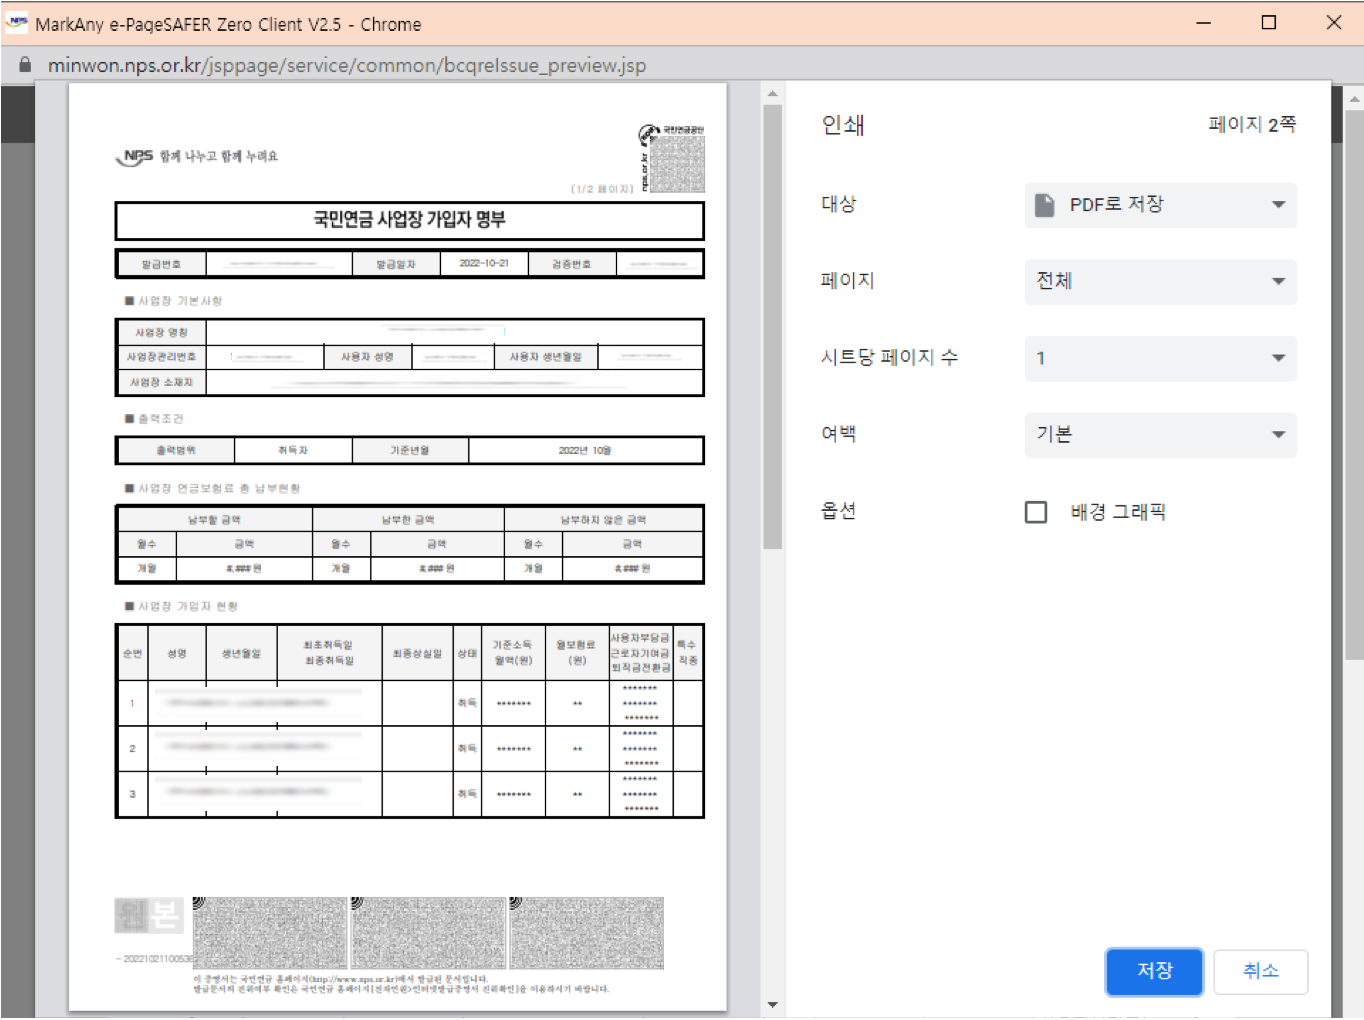1364x1020 pixels.
Task: Click the minwon.nps.or.kr address bar URL
Action: (x=345, y=64)
